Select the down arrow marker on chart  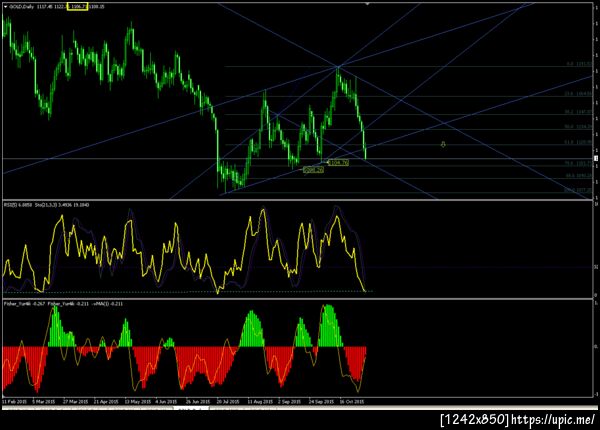click(x=443, y=144)
